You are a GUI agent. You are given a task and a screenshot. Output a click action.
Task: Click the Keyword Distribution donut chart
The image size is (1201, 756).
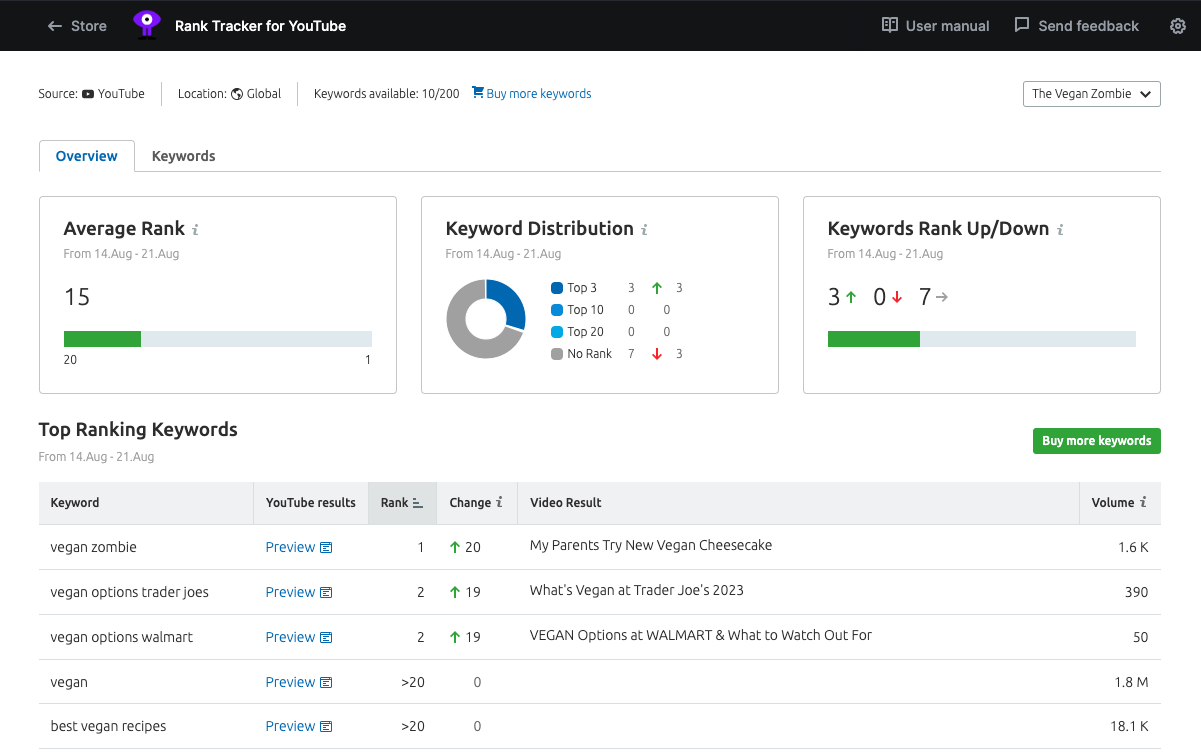(x=486, y=320)
